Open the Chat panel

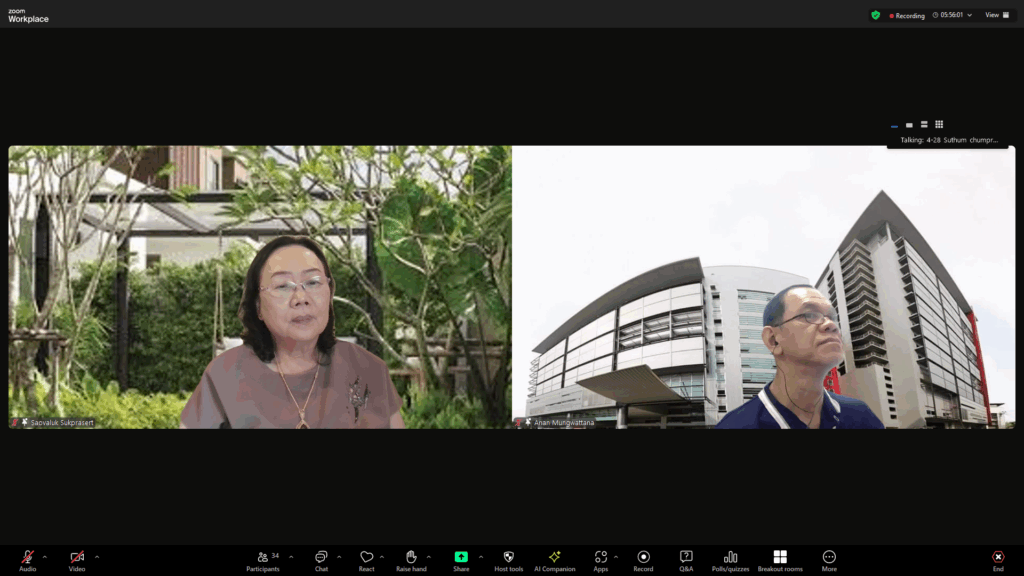[321, 560]
